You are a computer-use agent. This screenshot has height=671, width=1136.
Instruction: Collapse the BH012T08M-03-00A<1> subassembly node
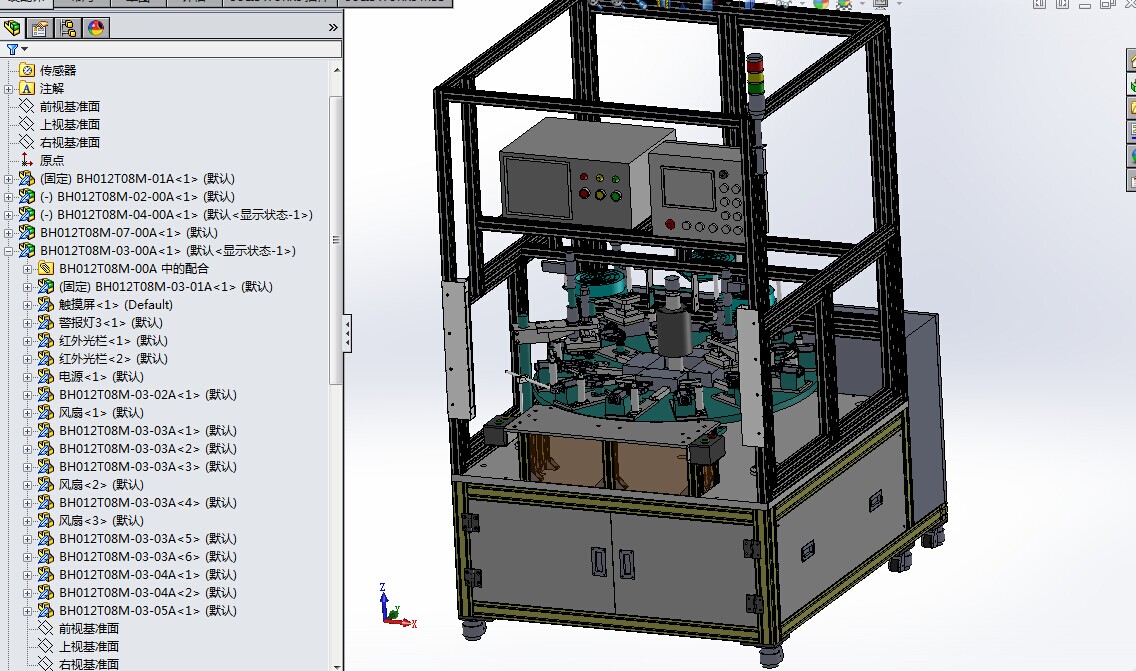(x=9, y=251)
